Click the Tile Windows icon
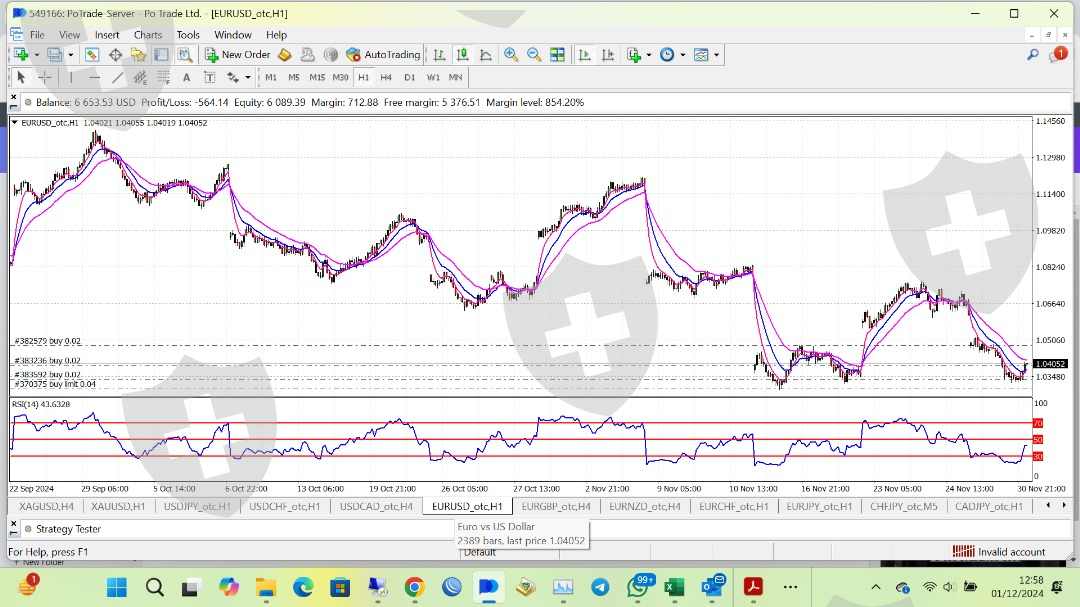This screenshot has height=607, width=1080. coord(557,55)
